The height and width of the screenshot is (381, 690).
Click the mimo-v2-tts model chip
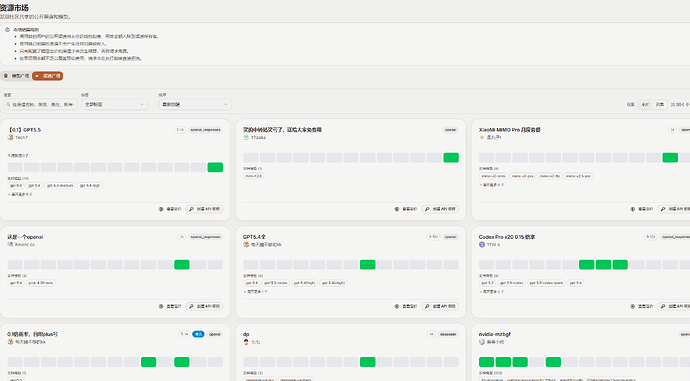pos(550,176)
